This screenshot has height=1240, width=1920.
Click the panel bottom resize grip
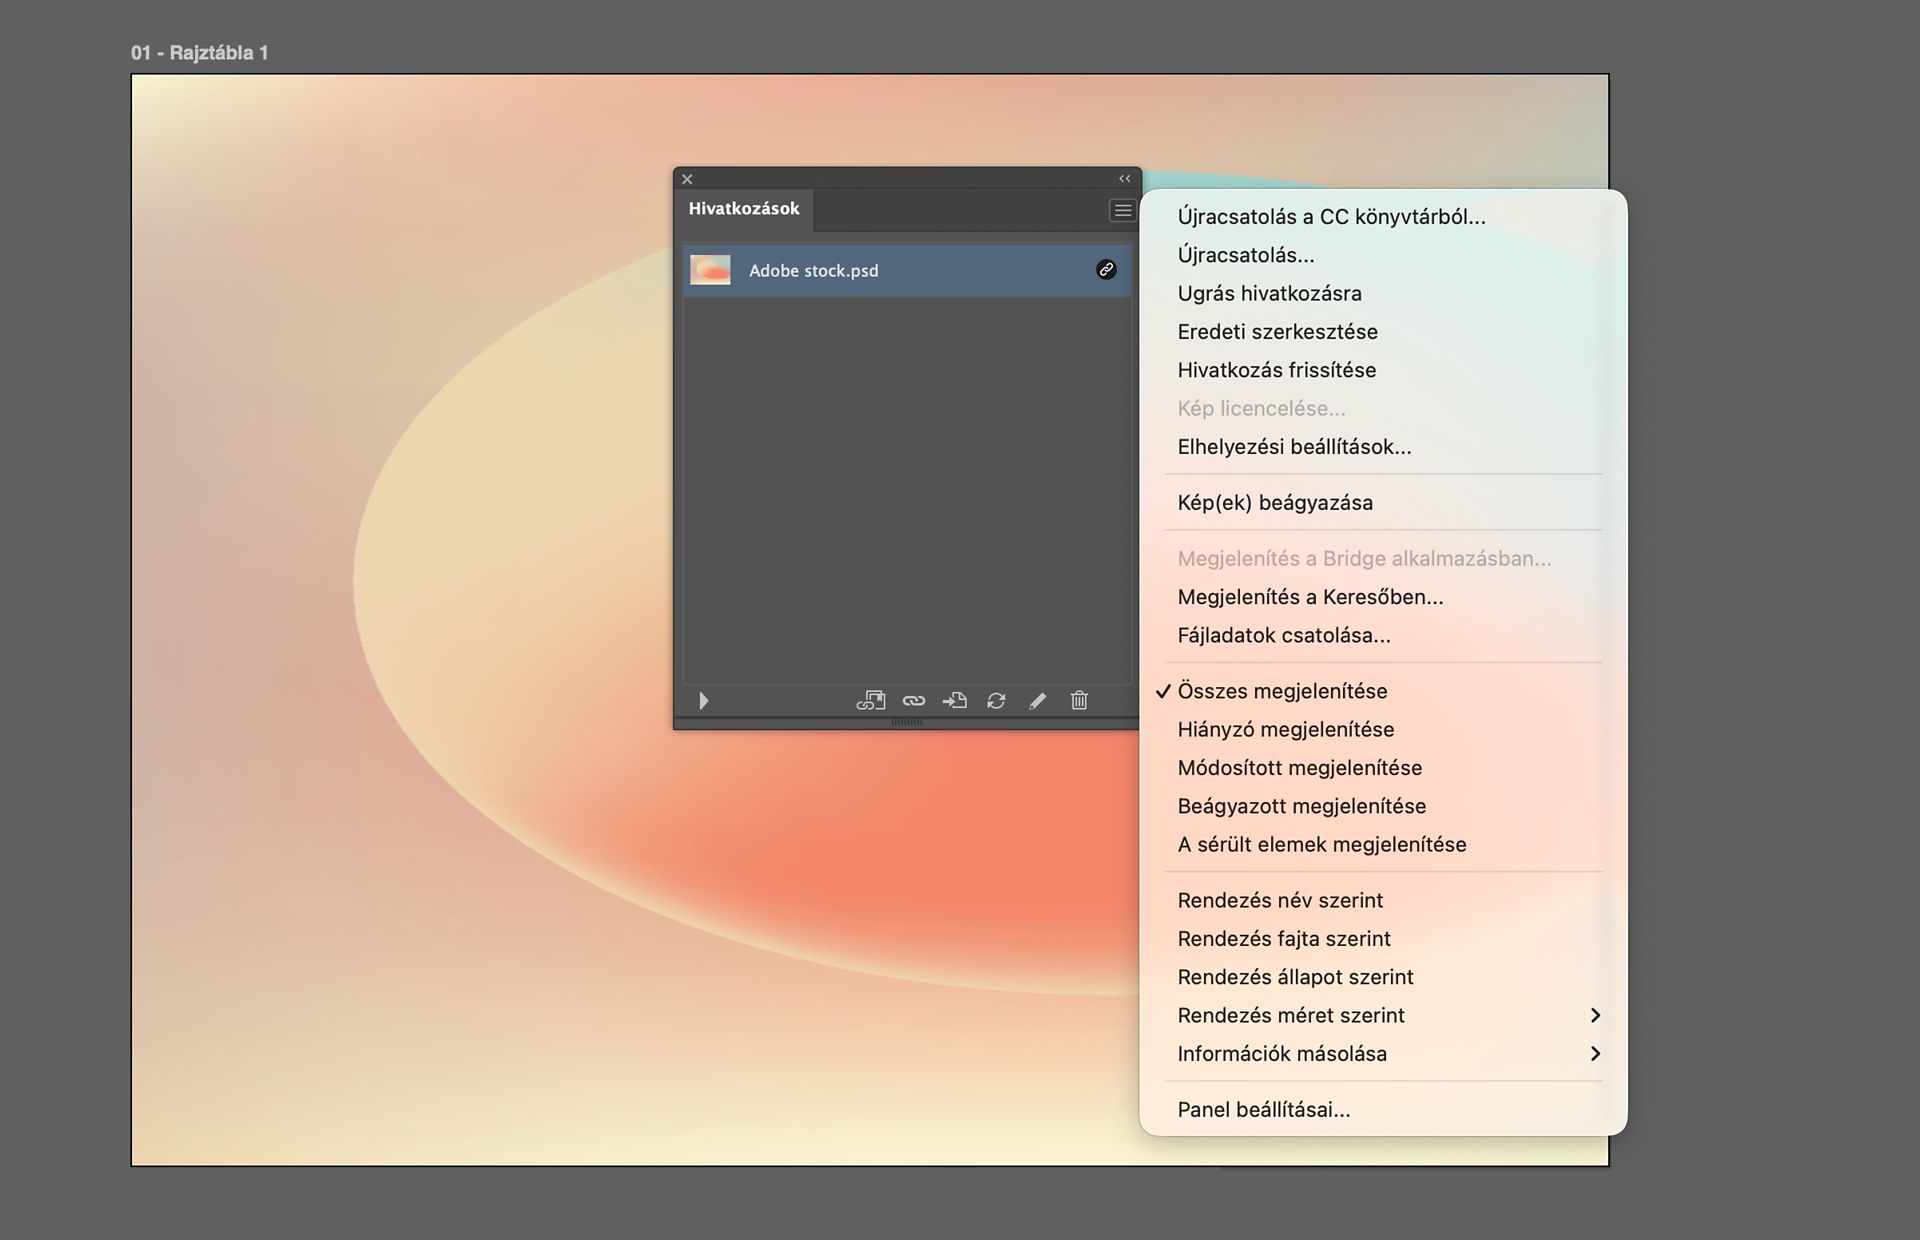(907, 722)
